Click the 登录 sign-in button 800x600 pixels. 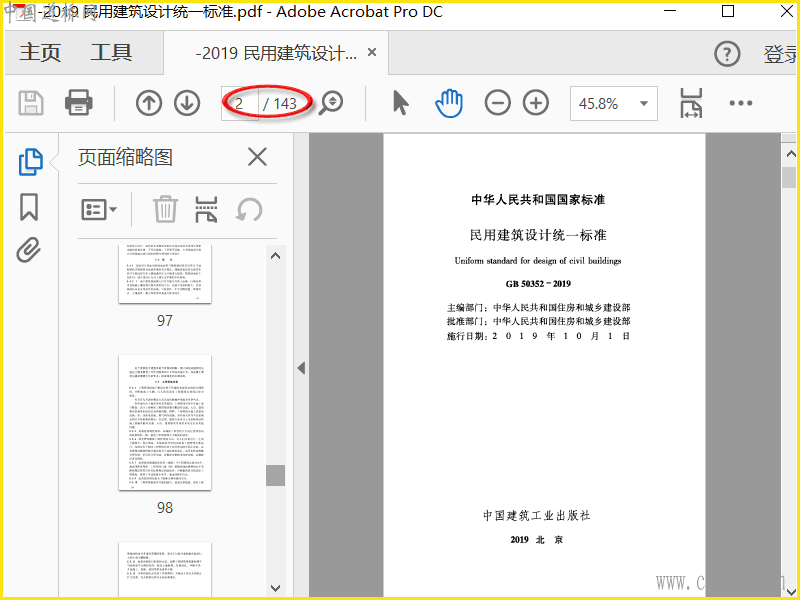(x=781, y=54)
